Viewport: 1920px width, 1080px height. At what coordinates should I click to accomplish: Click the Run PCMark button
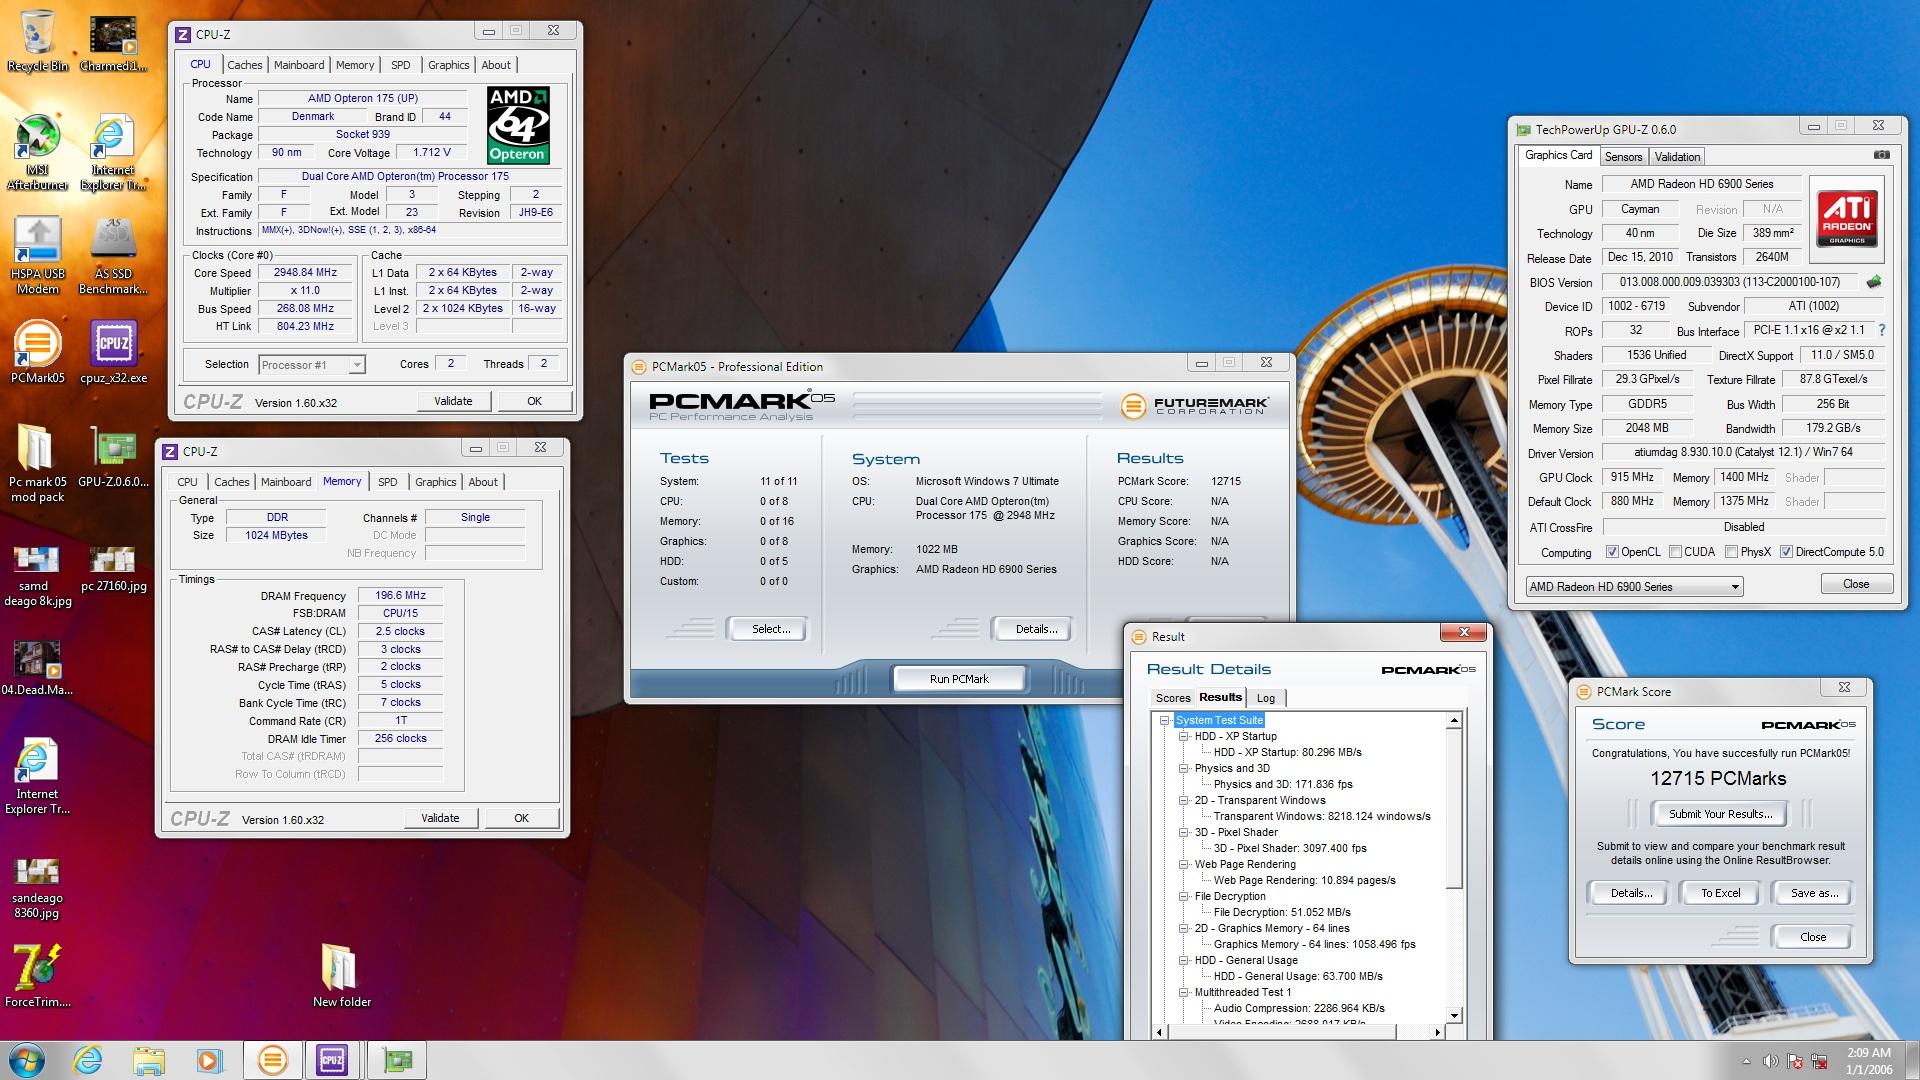point(959,679)
